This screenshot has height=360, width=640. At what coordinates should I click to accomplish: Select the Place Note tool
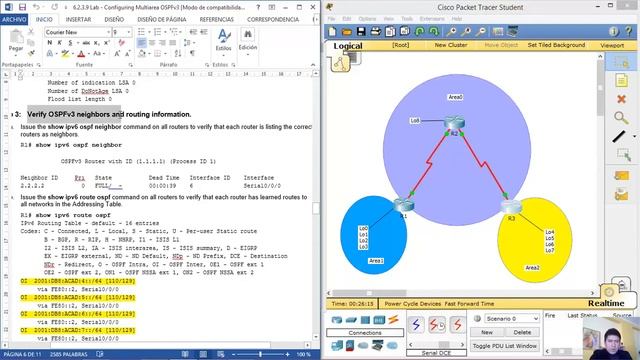[621, 80]
